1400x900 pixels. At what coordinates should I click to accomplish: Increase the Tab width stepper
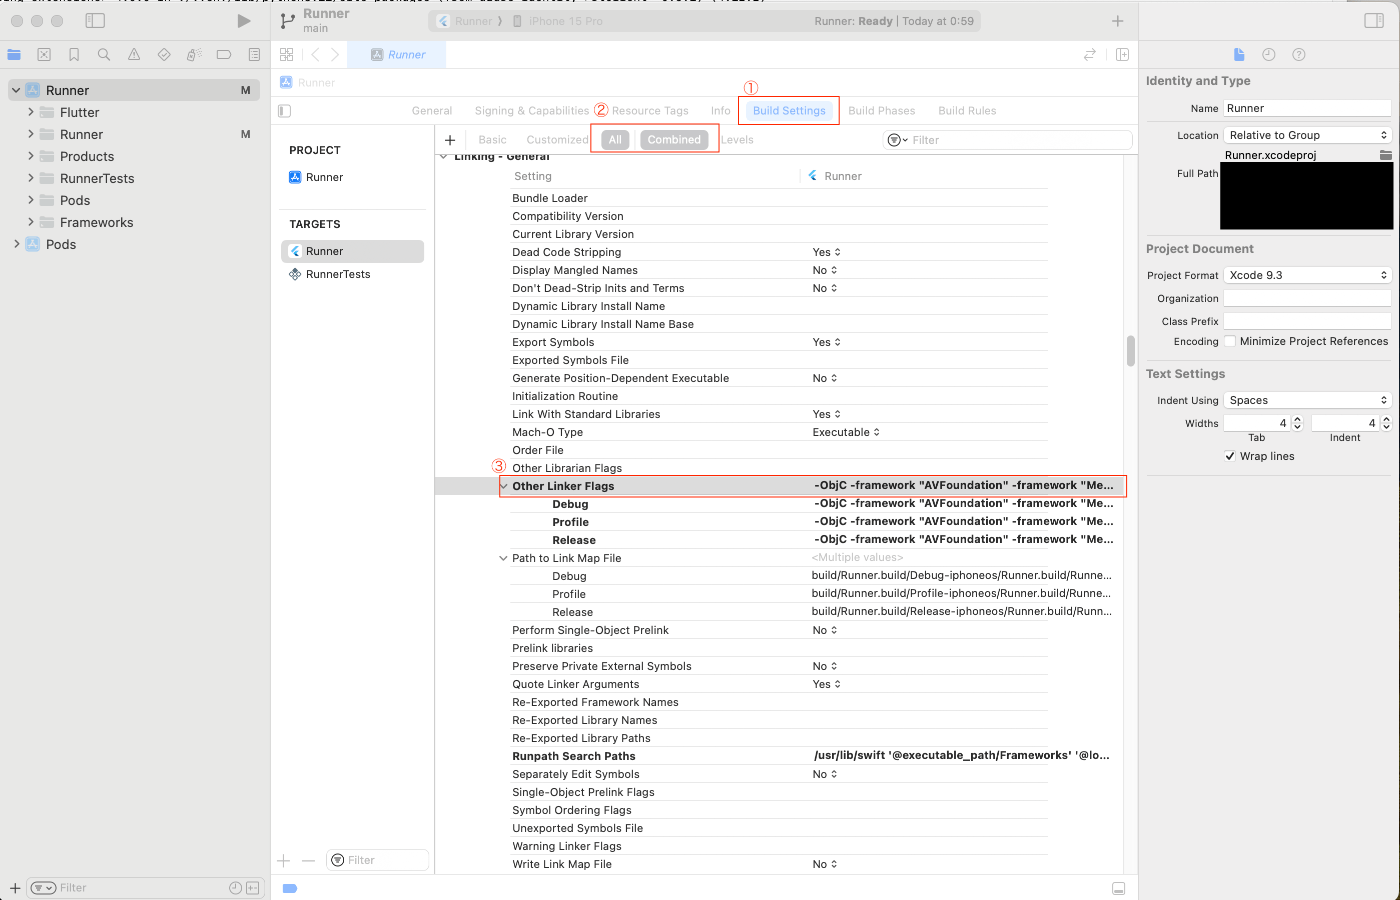tap(1298, 420)
